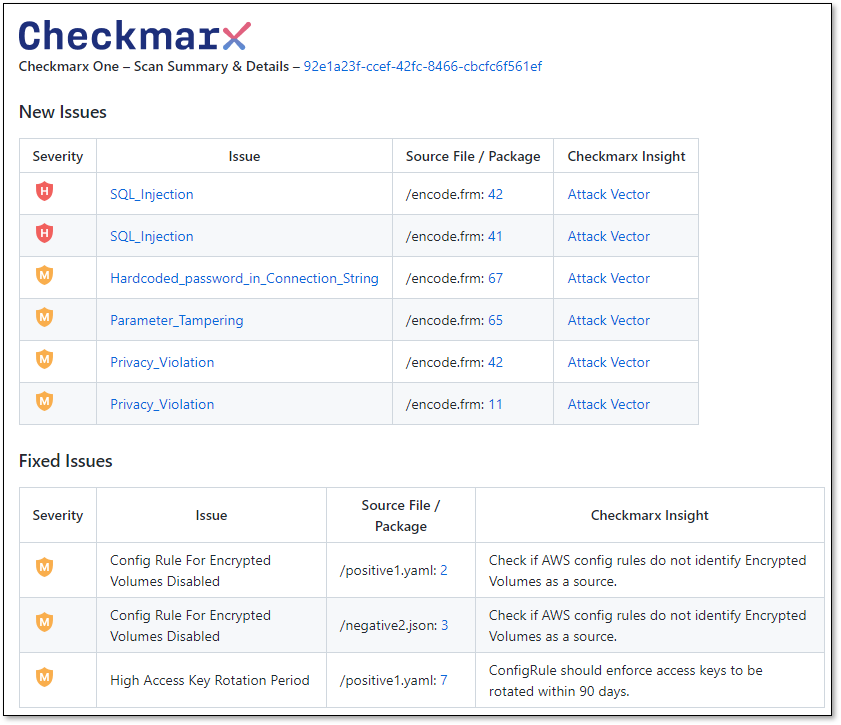The width and height of the screenshot is (841, 725).
Task: Click Source File / Package header in New Issues
Action: pyautogui.click(x=473, y=157)
